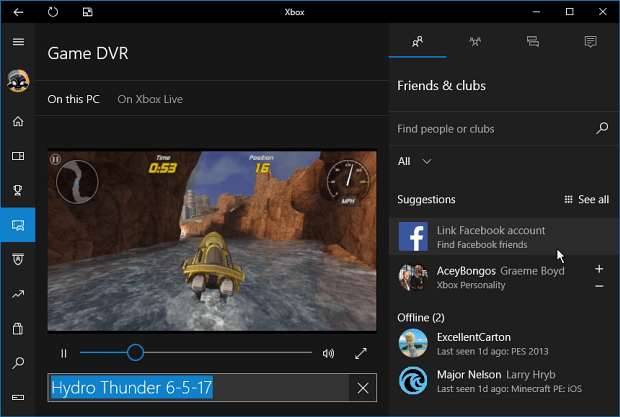The height and width of the screenshot is (417, 620).
Task: Clear the clip name with X
Action: tap(363, 388)
